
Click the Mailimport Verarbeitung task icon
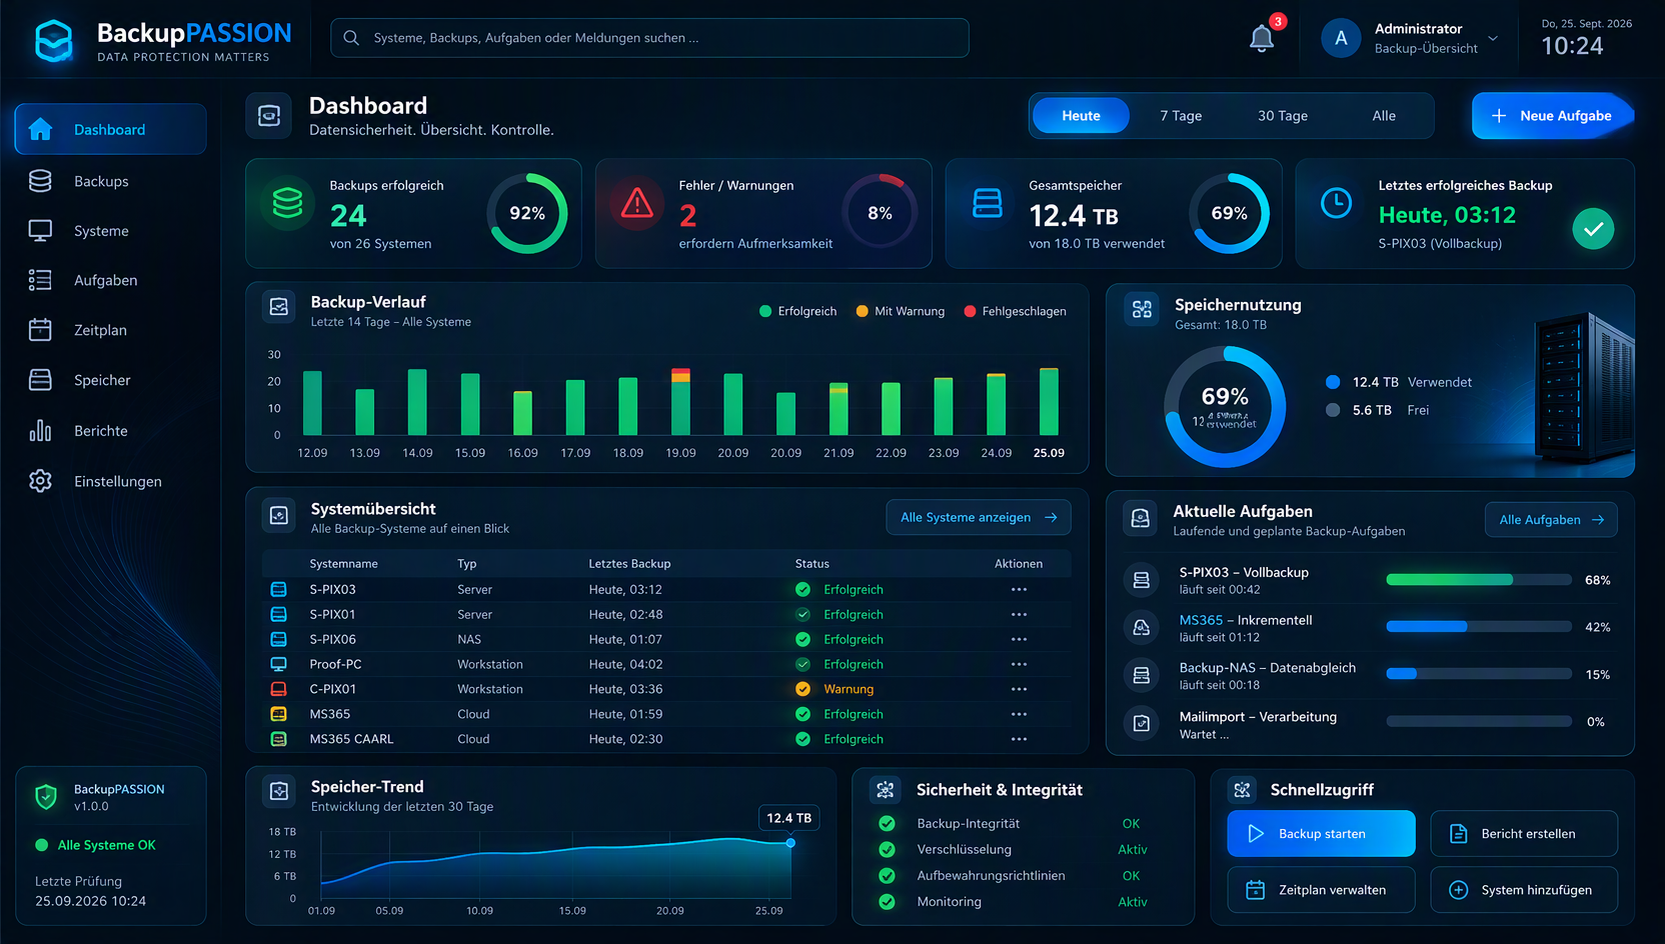pos(1141,723)
